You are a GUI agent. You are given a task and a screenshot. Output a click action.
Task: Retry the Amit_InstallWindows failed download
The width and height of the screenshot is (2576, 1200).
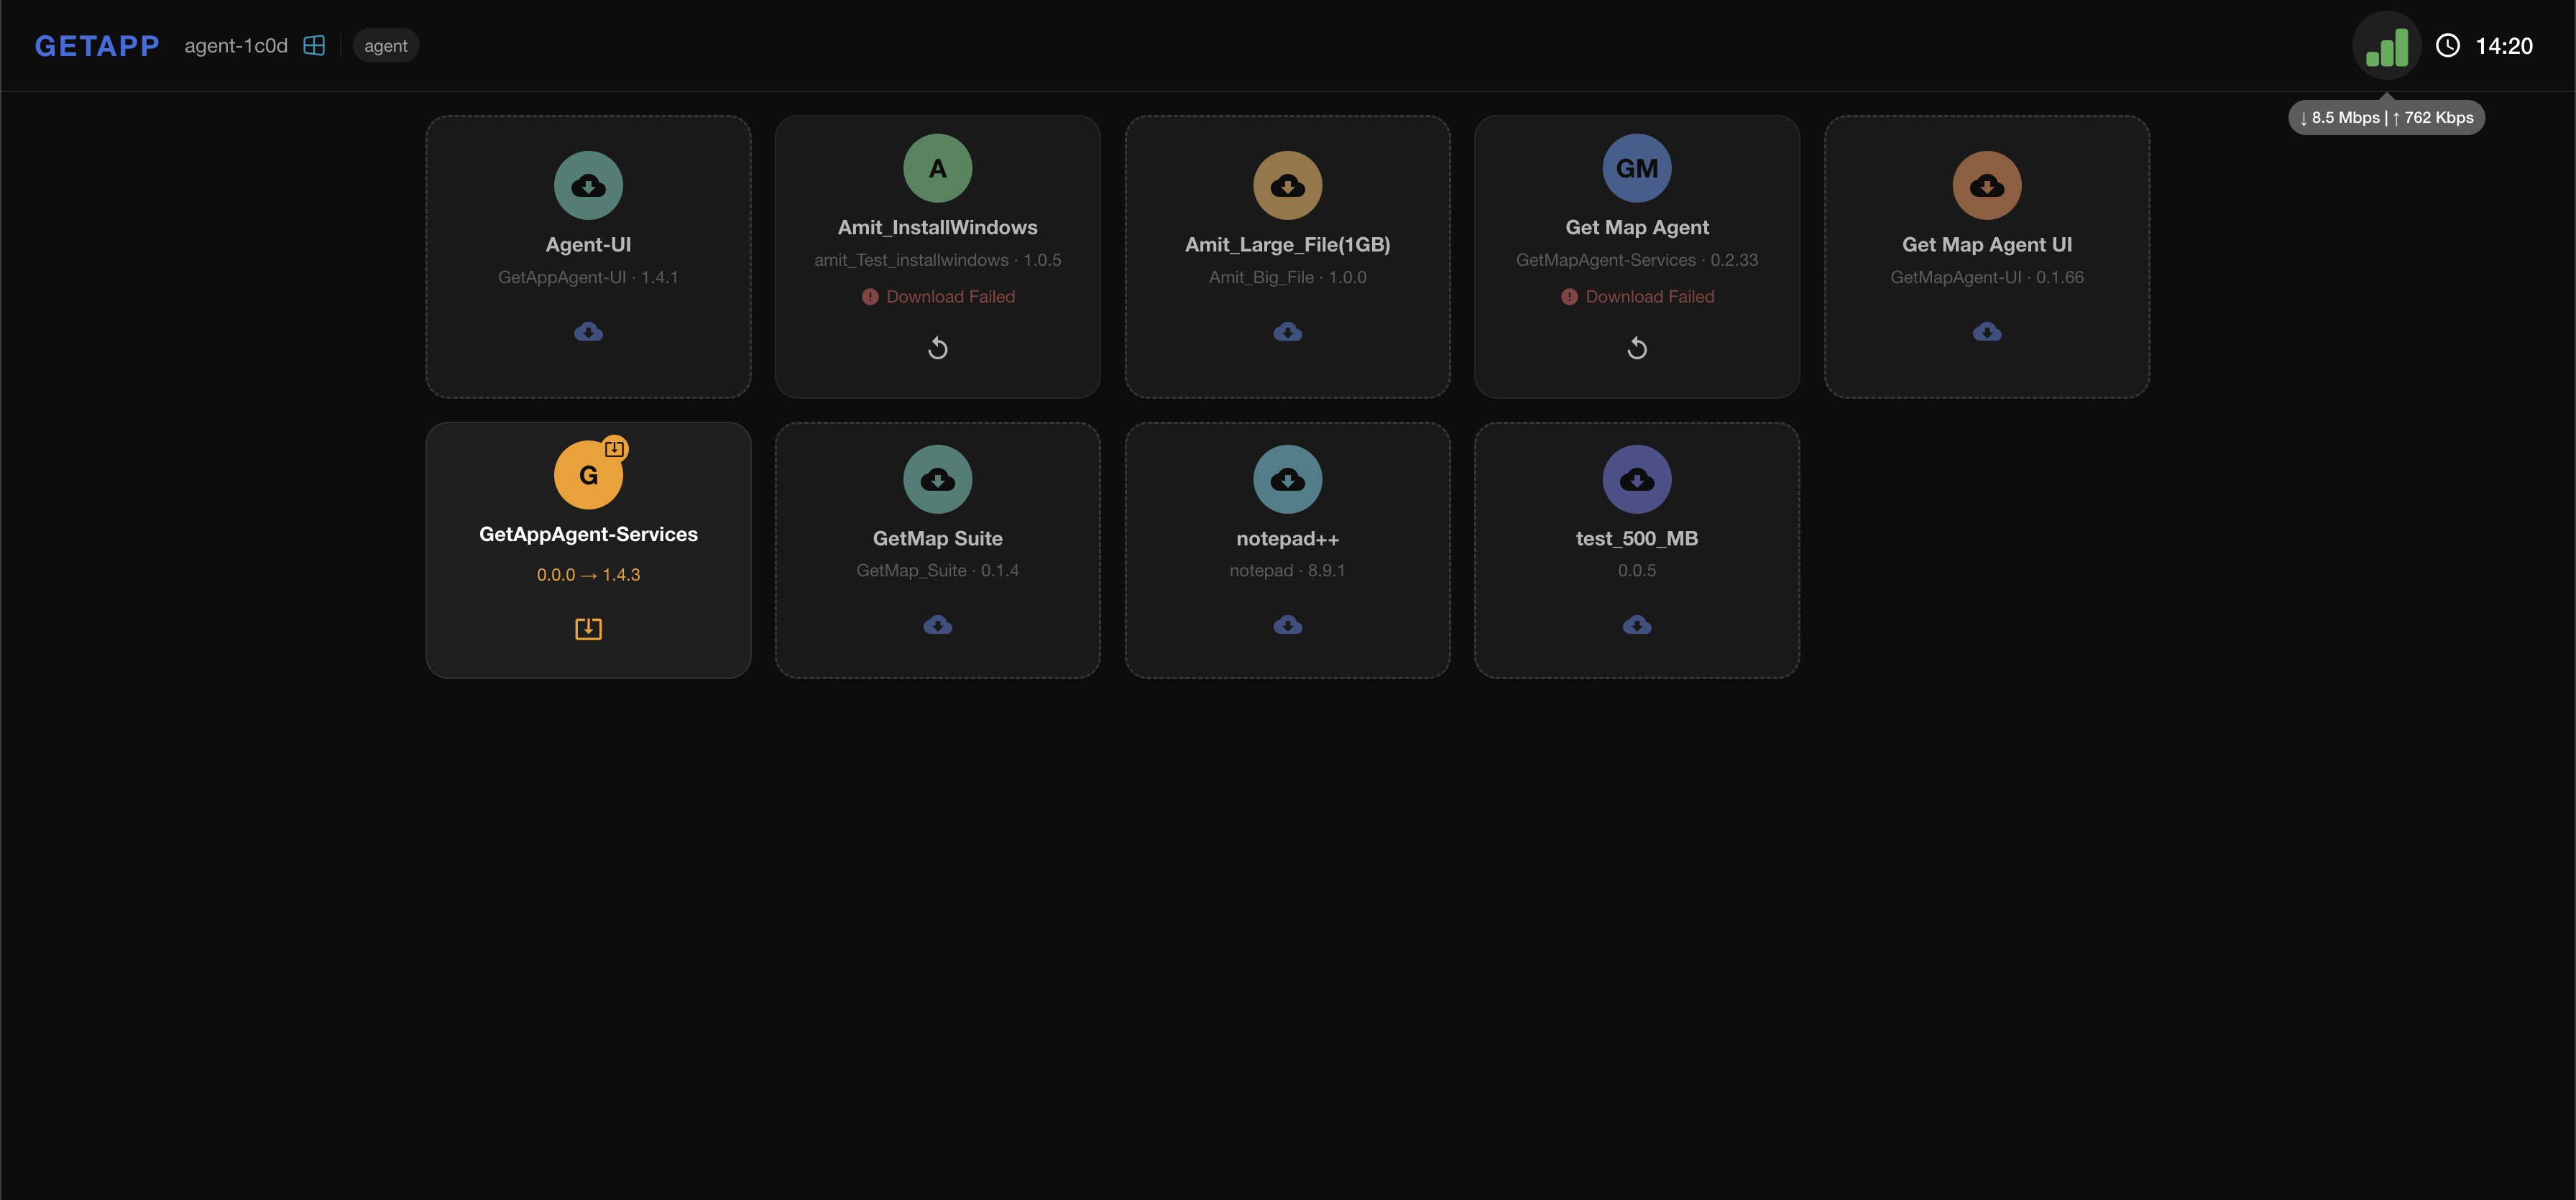tap(937, 348)
